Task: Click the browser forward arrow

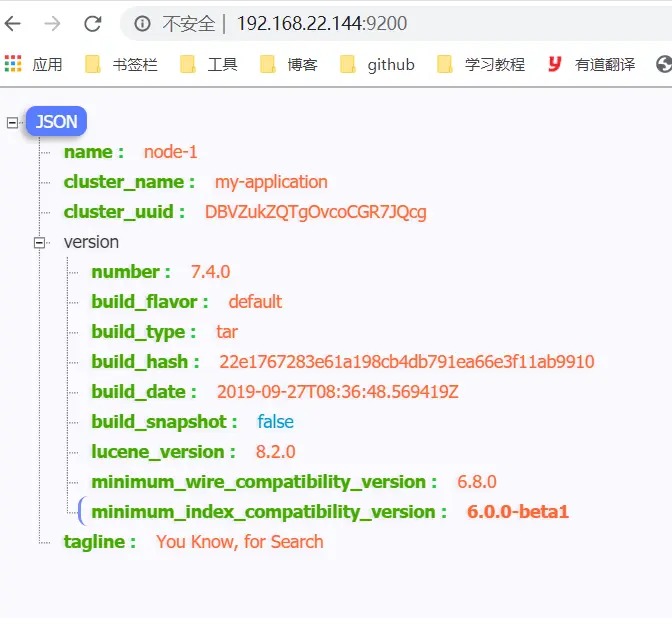Action: 52,24
